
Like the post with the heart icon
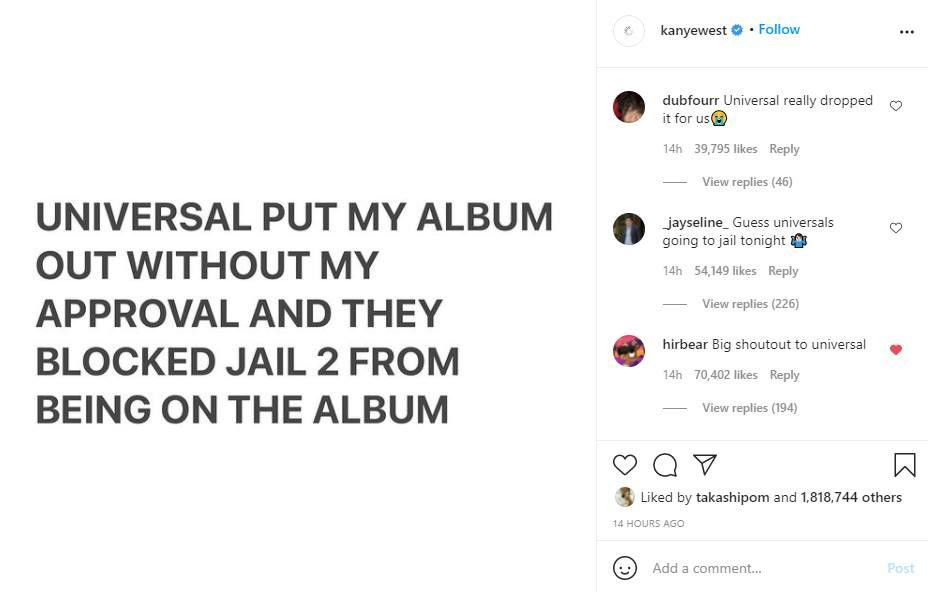625,465
